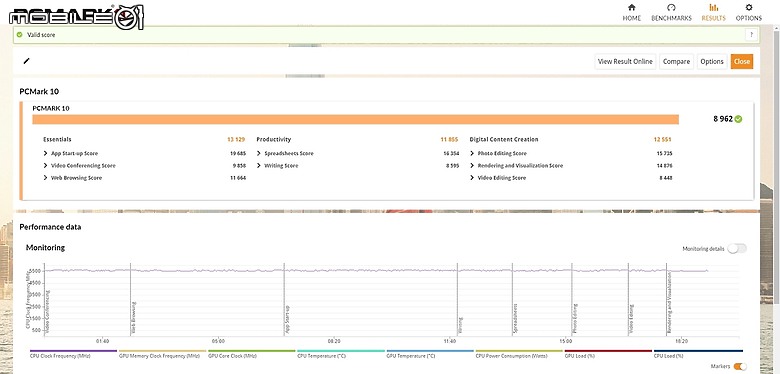The width and height of the screenshot is (780, 374).
Task: Open result Options button
Action: 712,62
